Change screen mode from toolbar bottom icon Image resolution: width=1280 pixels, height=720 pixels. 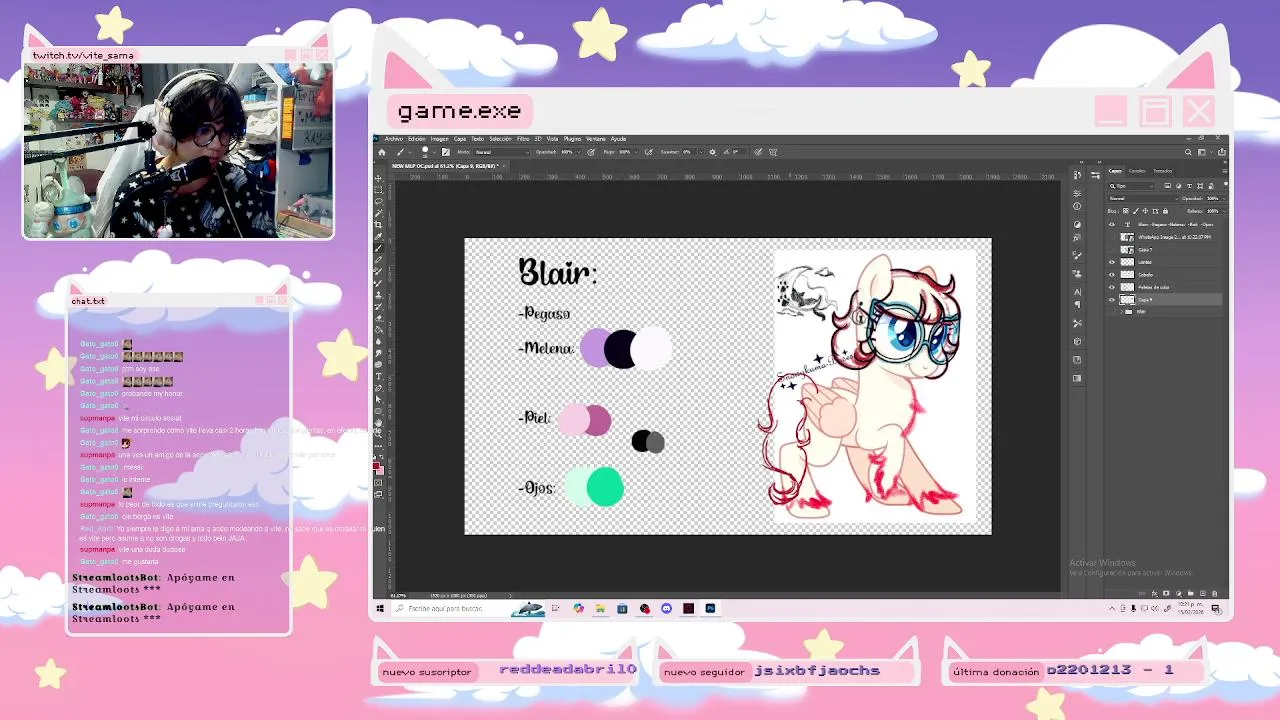click(378, 494)
